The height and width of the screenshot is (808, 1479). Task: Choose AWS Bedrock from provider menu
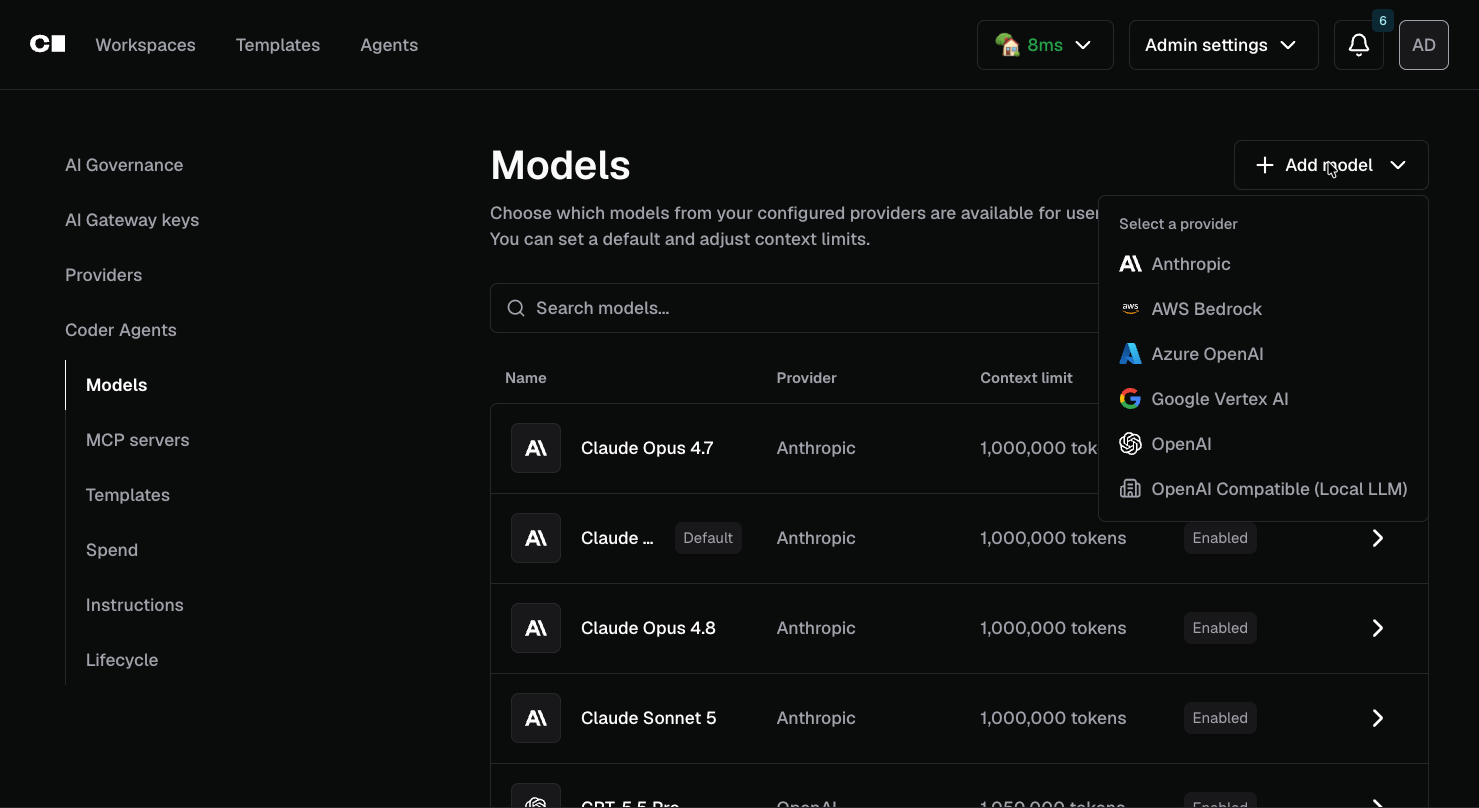click(1263, 309)
